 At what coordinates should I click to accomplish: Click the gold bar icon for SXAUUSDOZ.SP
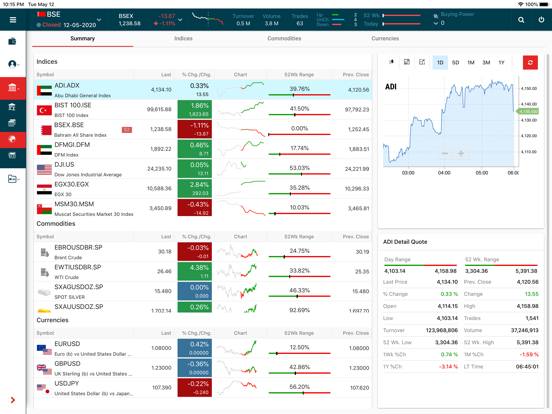point(44,310)
